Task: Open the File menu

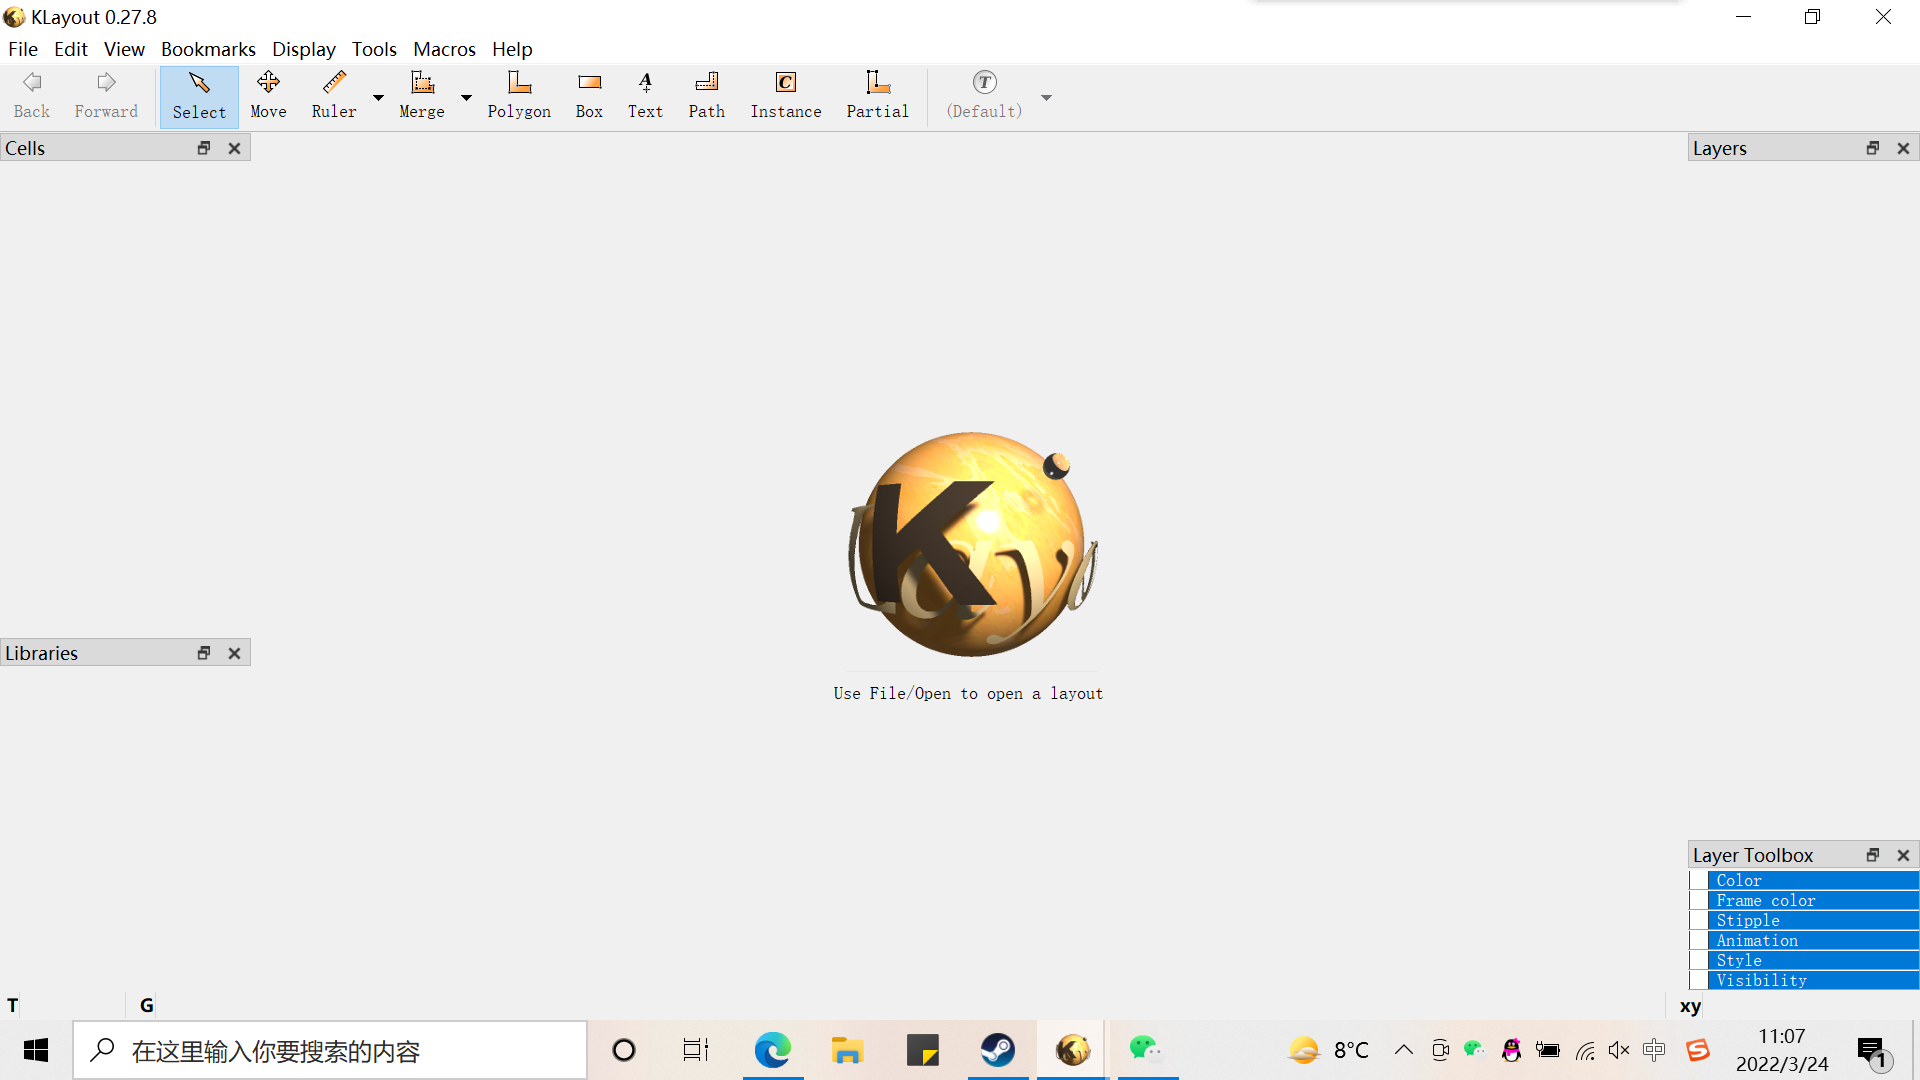Action: (22, 49)
